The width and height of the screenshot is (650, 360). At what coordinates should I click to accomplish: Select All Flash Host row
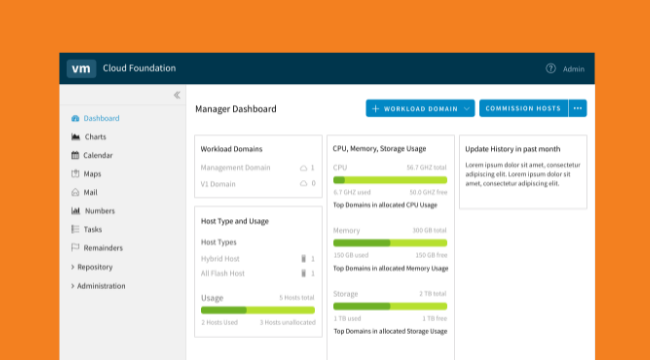pos(258,273)
